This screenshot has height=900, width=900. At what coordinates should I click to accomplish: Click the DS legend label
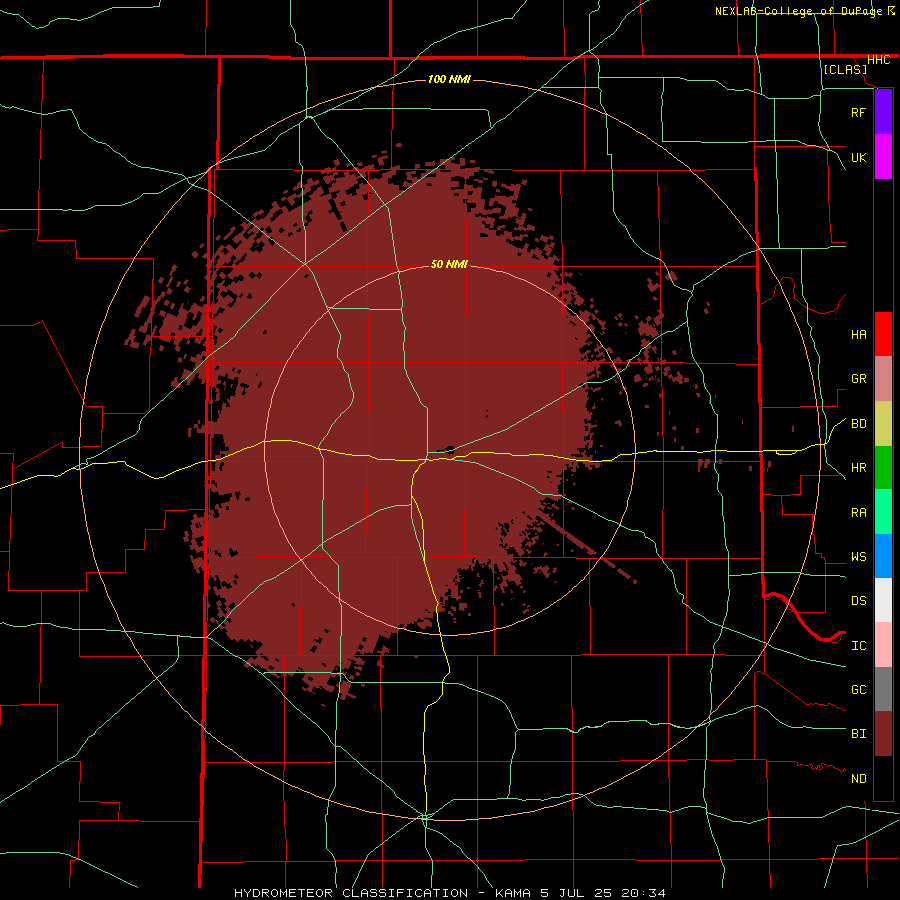[858, 600]
